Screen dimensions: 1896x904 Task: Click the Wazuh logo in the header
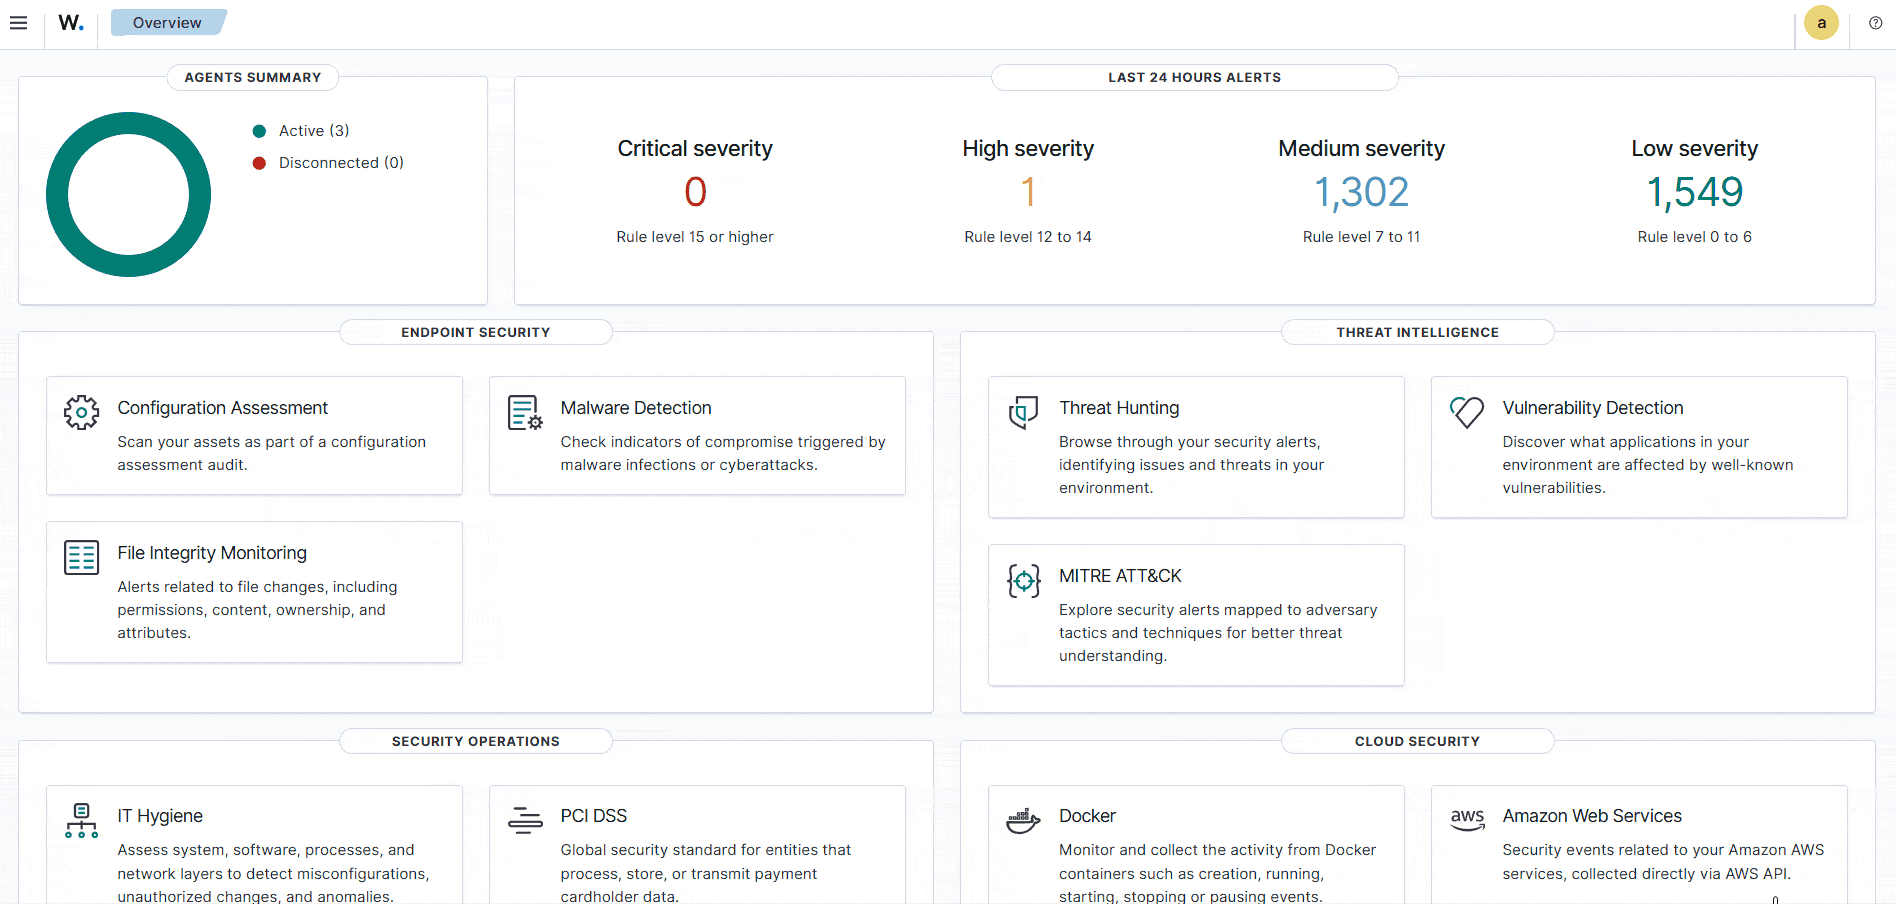click(70, 22)
